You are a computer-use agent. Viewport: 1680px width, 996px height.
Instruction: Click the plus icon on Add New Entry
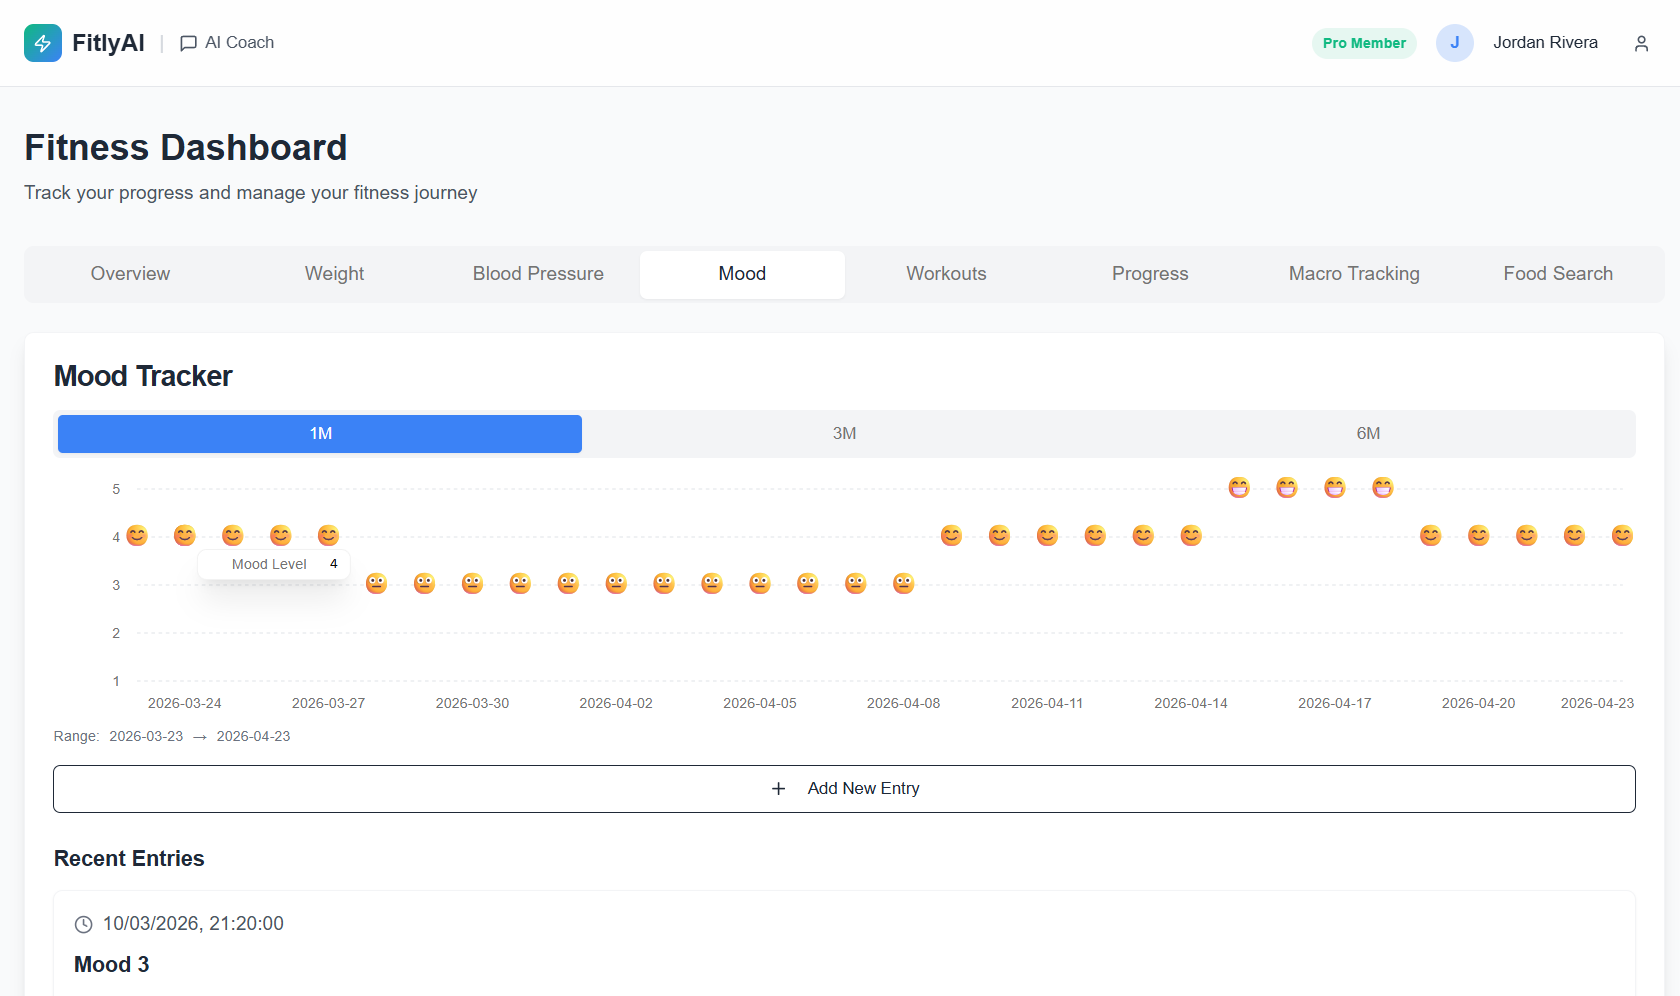[778, 788]
